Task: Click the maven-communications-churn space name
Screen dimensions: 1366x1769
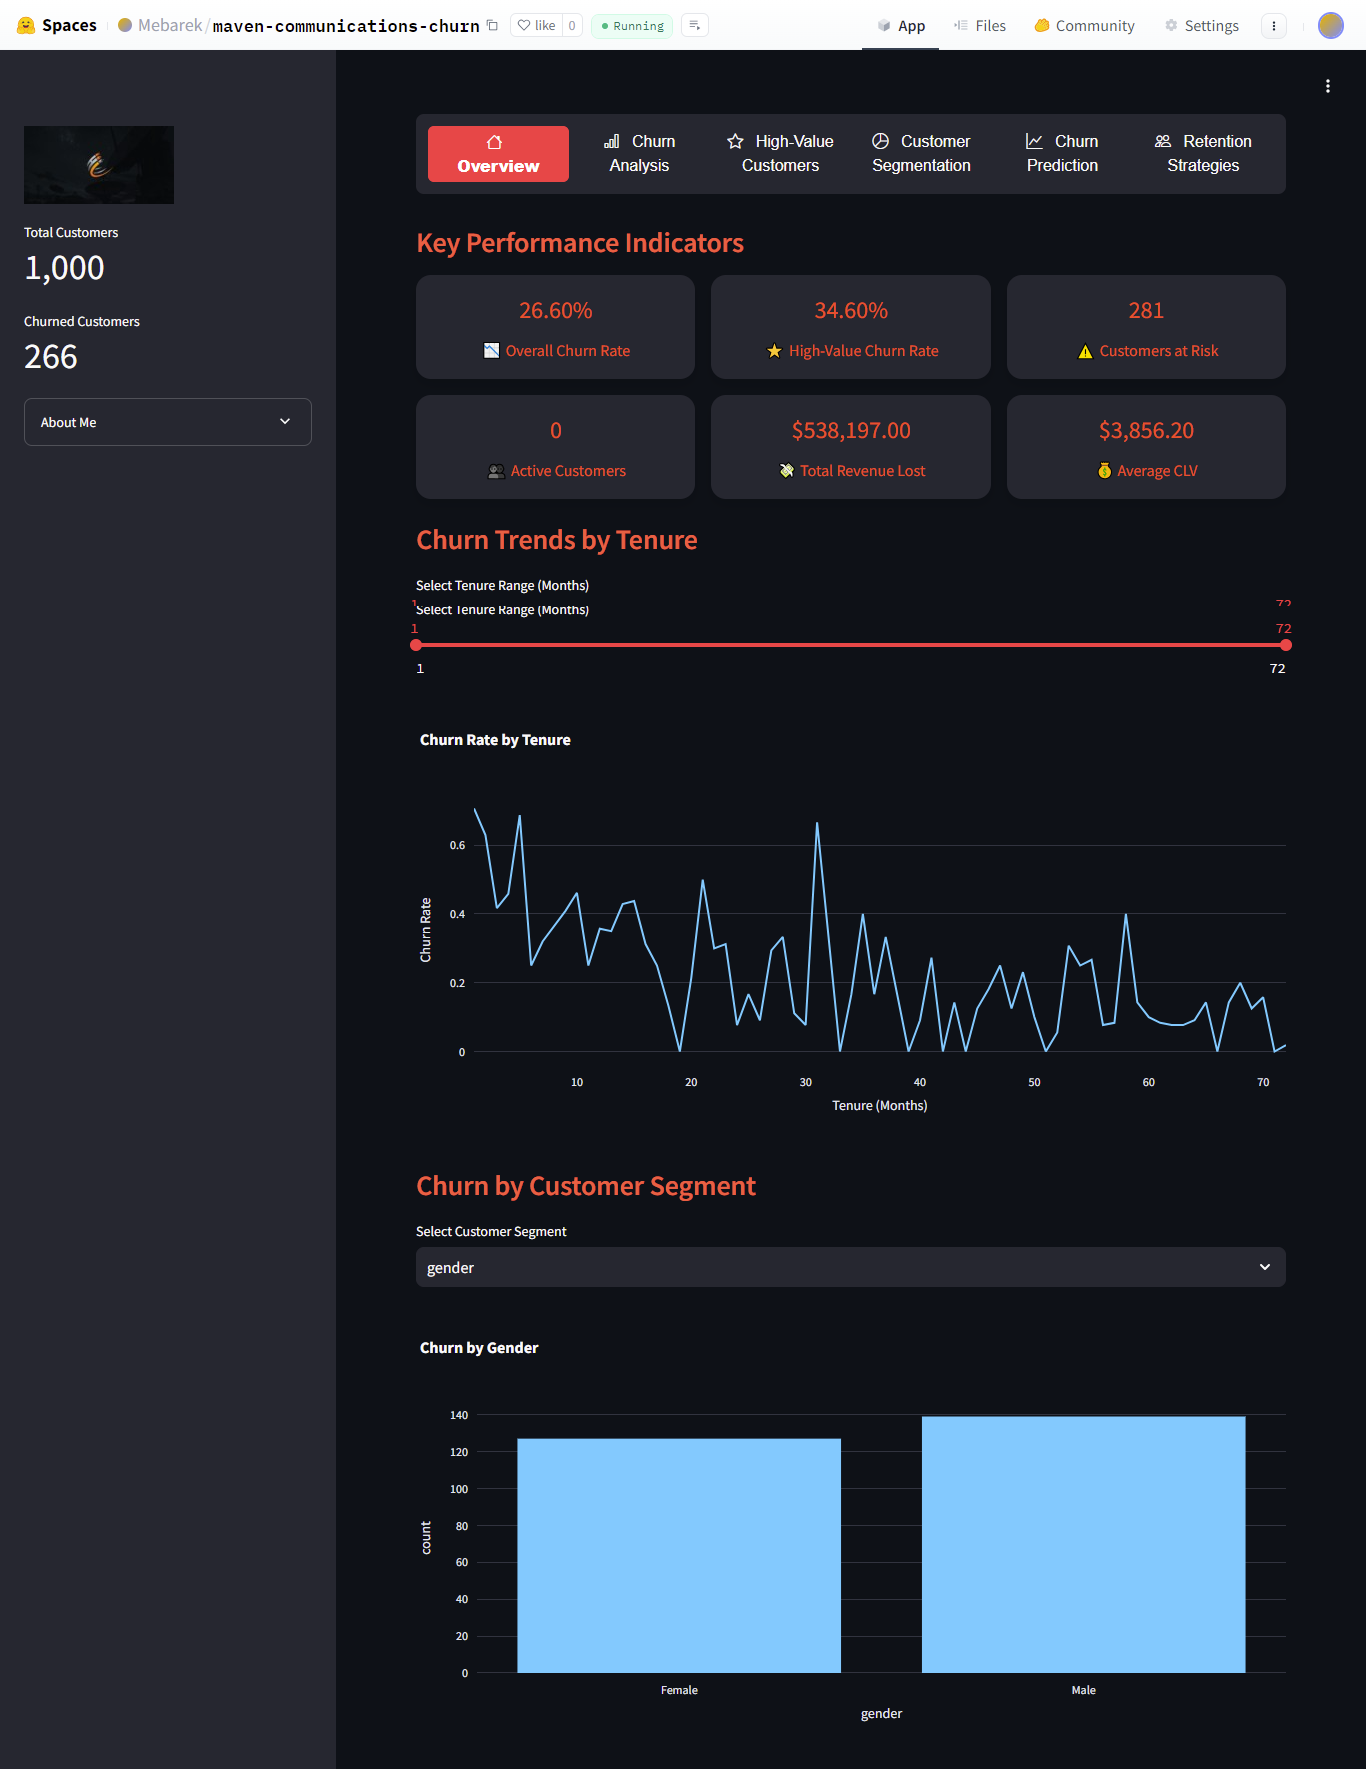Action: point(346,26)
